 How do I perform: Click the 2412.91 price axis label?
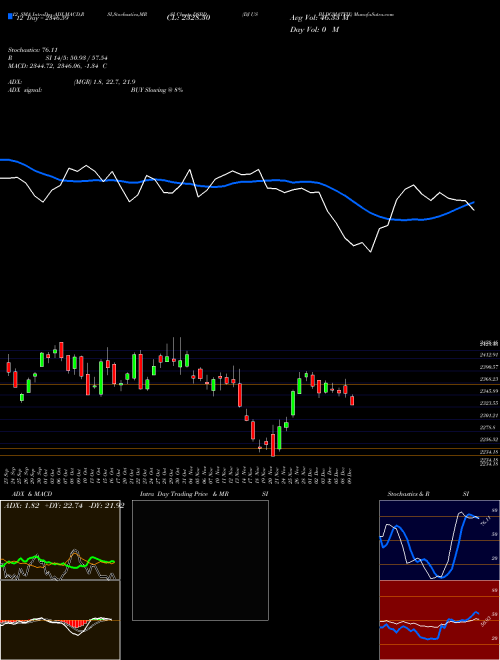point(489,355)
